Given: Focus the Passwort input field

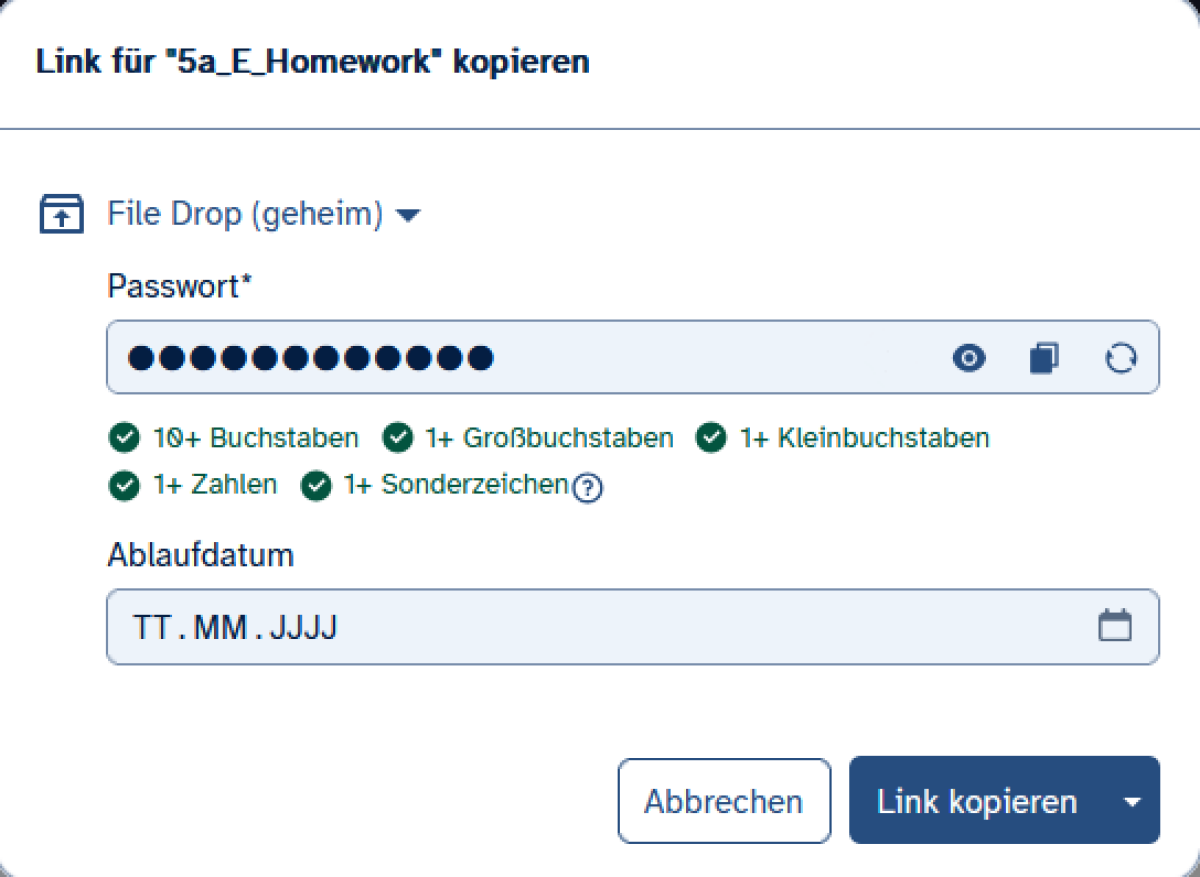Looking at the screenshot, I should coord(520,358).
